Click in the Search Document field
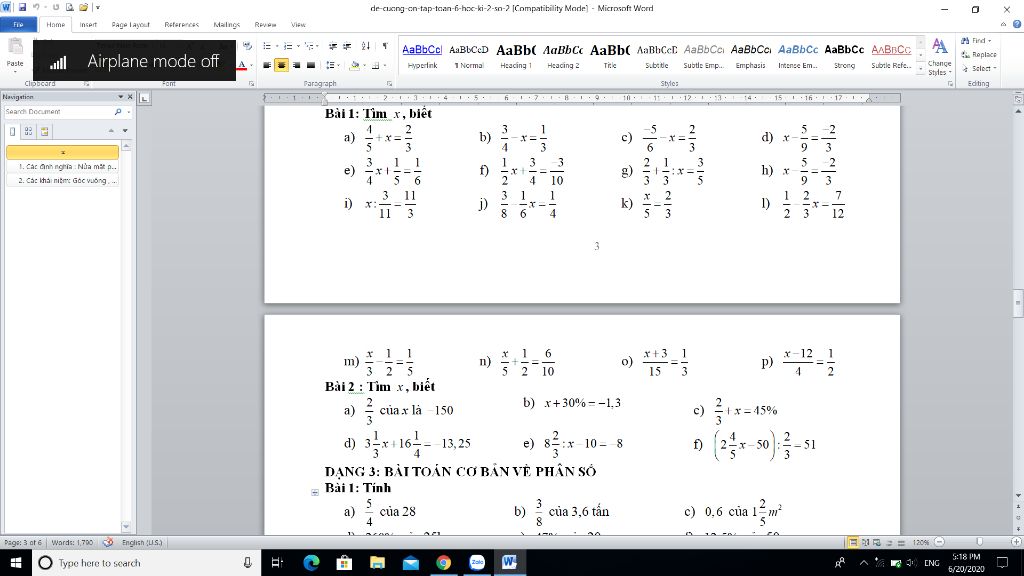 (57, 112)
